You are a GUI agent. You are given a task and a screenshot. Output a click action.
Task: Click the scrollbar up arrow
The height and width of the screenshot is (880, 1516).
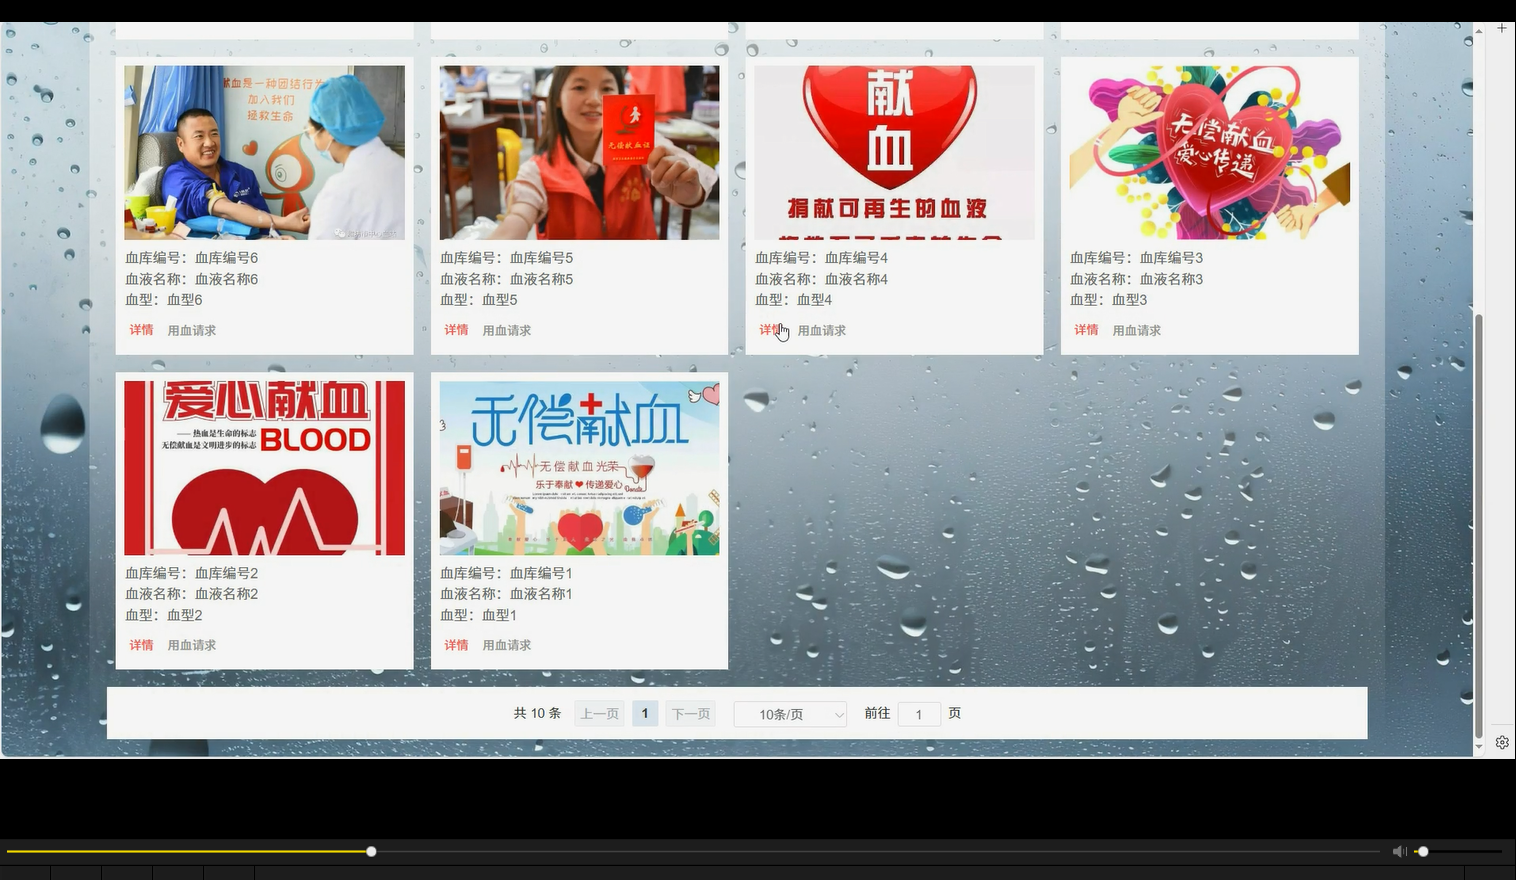(1478, 30)
